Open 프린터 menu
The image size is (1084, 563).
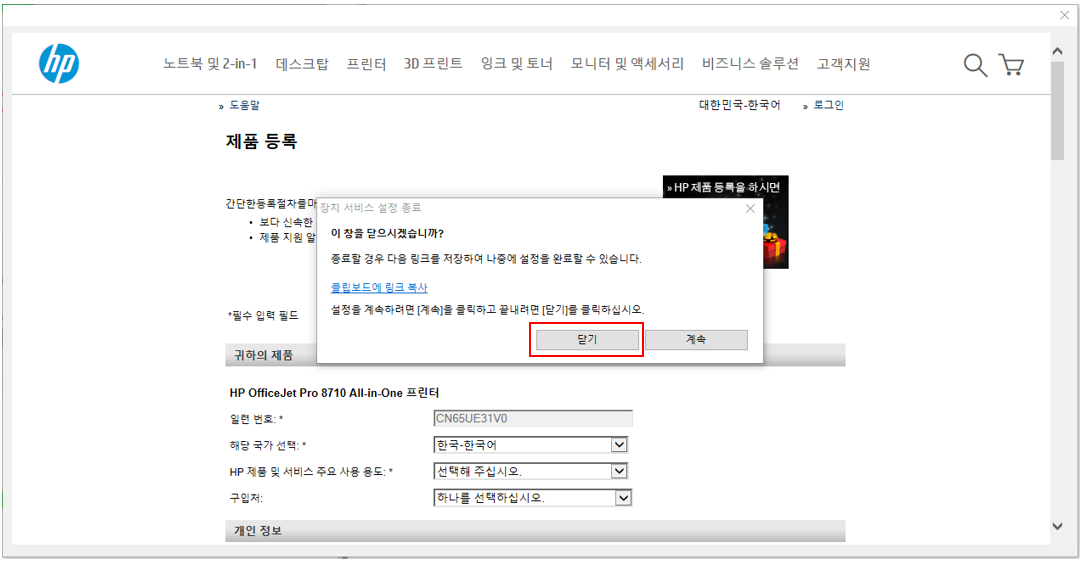(366, 64)
